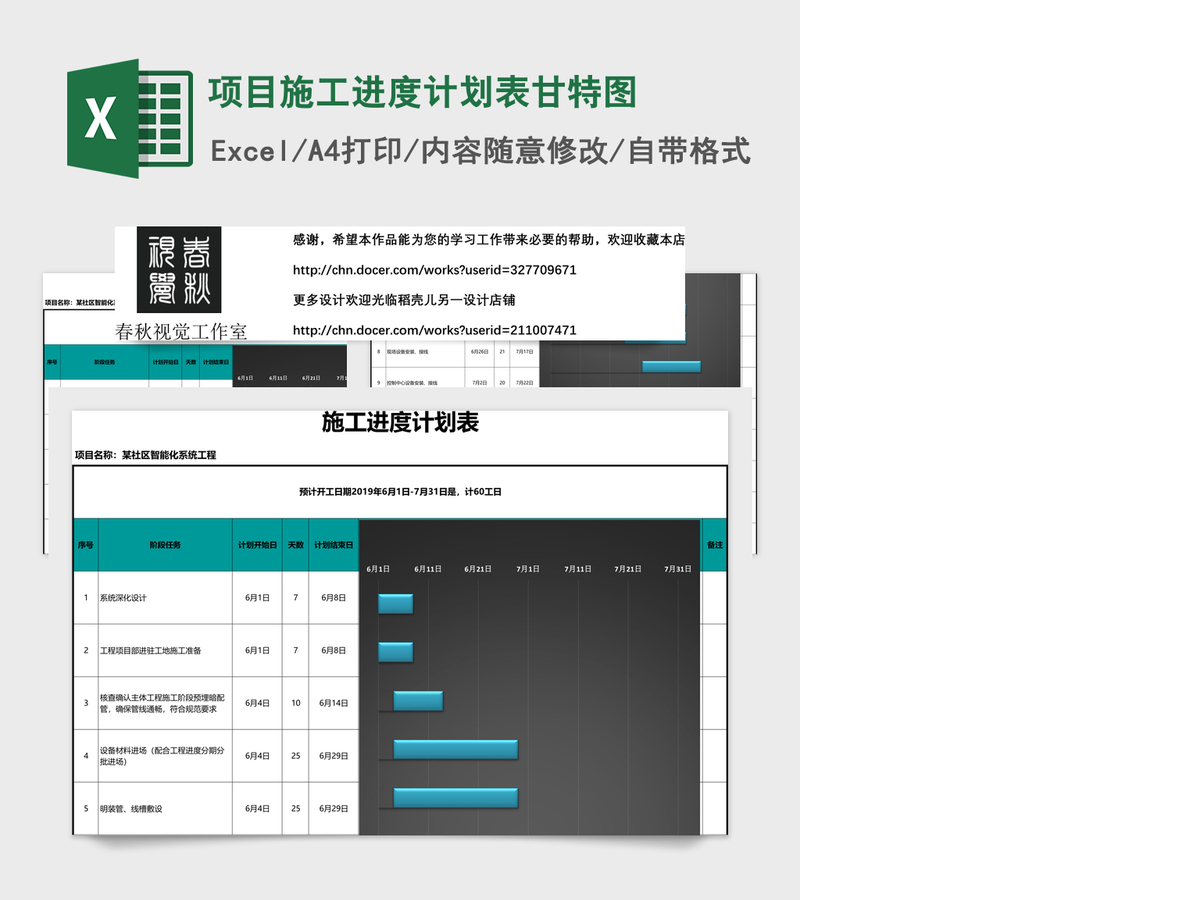The width and height of the screenshot is (1200, 900).
Task: Click the 计划开始日 header on the front sheet
Action: point(257,545)
